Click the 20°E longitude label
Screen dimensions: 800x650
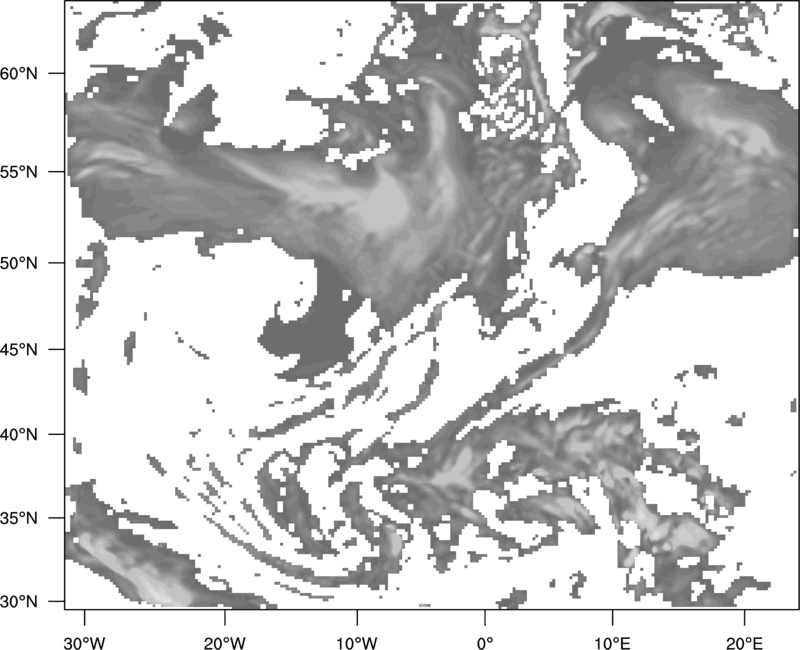click(744, 643)
